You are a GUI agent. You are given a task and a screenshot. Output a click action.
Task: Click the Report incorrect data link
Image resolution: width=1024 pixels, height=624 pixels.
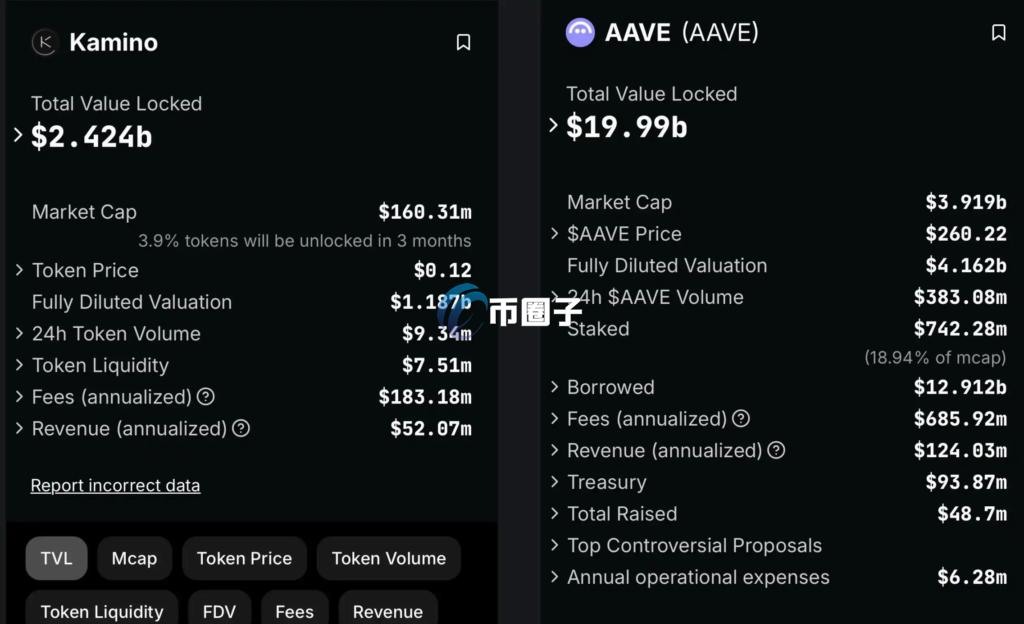(116, 486)
